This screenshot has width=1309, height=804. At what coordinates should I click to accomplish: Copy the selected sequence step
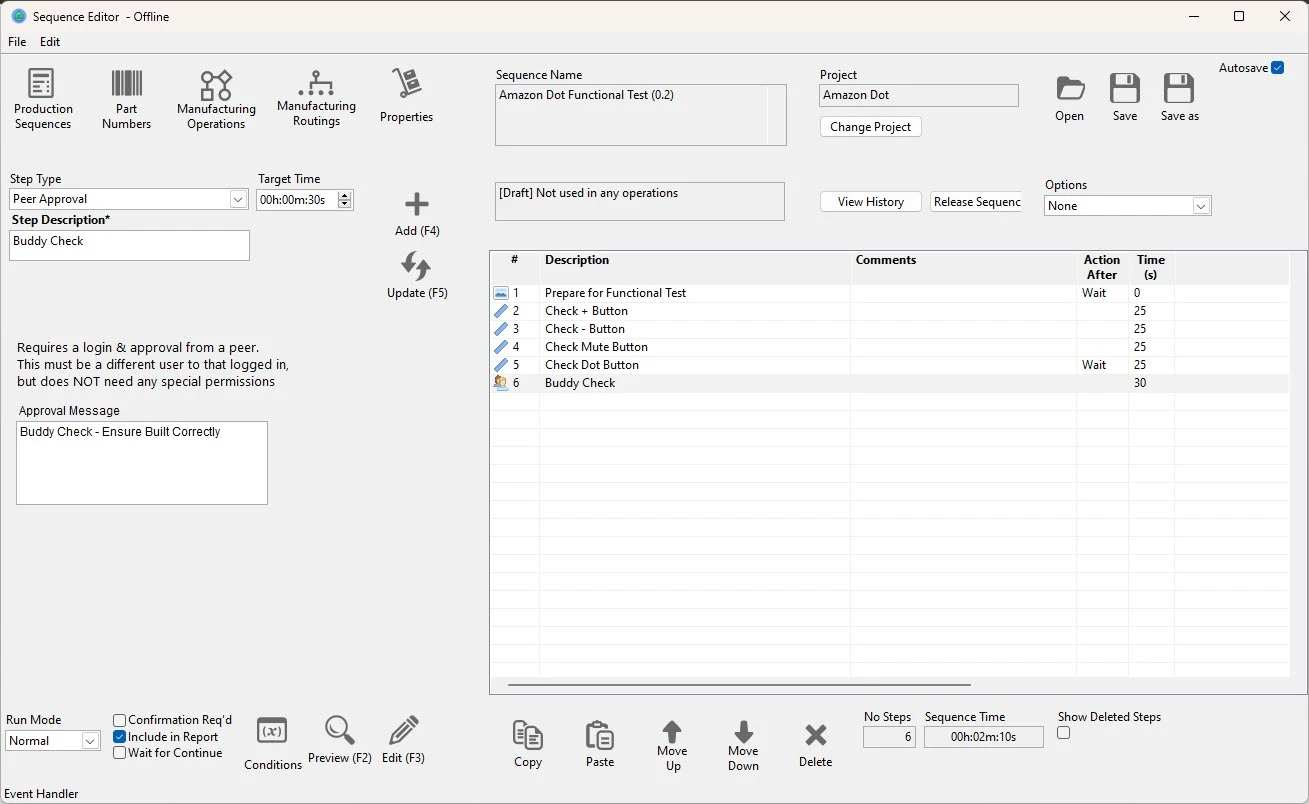click(528, 741)
